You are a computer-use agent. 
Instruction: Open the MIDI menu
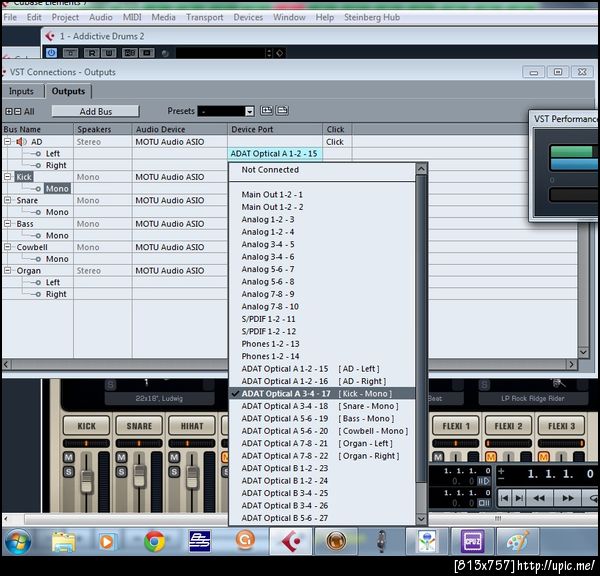(x=132, y=17)
